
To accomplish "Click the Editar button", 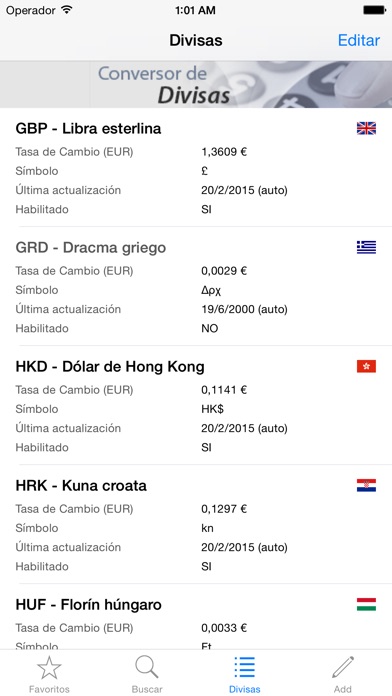I will point(359,40).
